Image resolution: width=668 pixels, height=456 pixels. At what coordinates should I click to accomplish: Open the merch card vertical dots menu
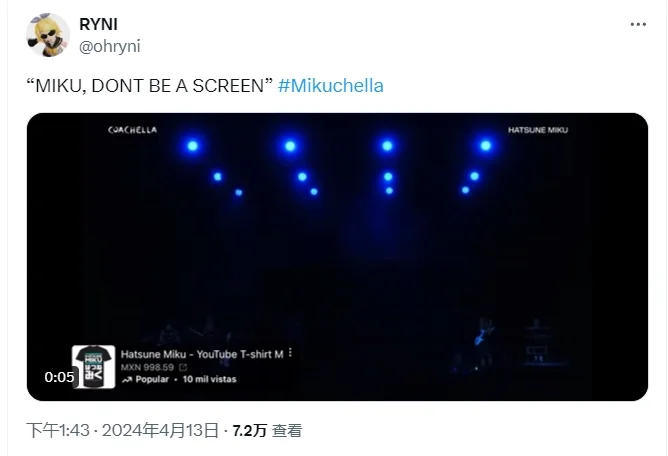291,353
